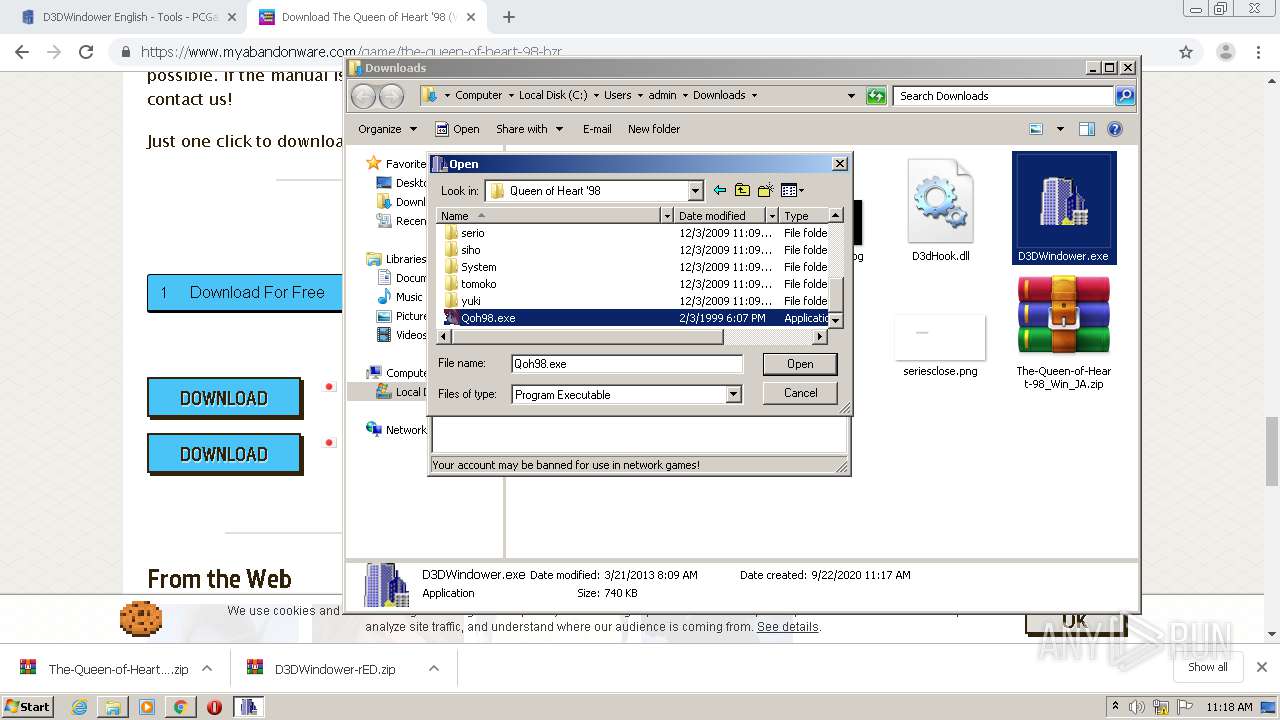This screenshot has height=720, width=1280.
Task: Open the See details cookie link
Action: pos(787,627)
